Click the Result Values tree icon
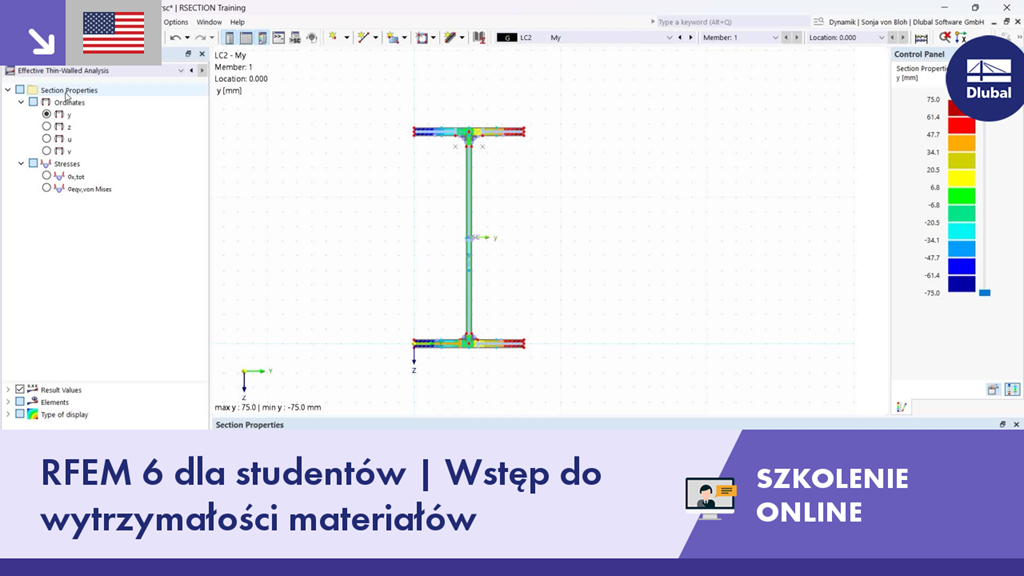Viewport: 1024px width, 576px height. coord(33,389)
